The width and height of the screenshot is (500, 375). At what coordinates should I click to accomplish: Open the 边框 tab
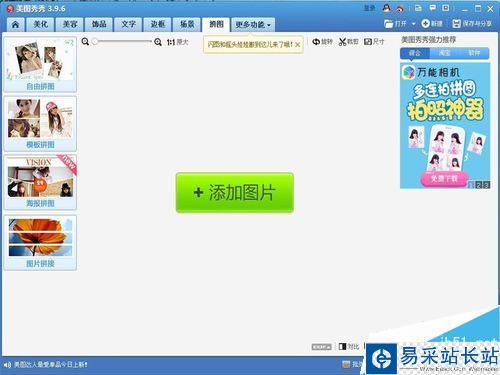pyautogui.click(x=158, y=24)
